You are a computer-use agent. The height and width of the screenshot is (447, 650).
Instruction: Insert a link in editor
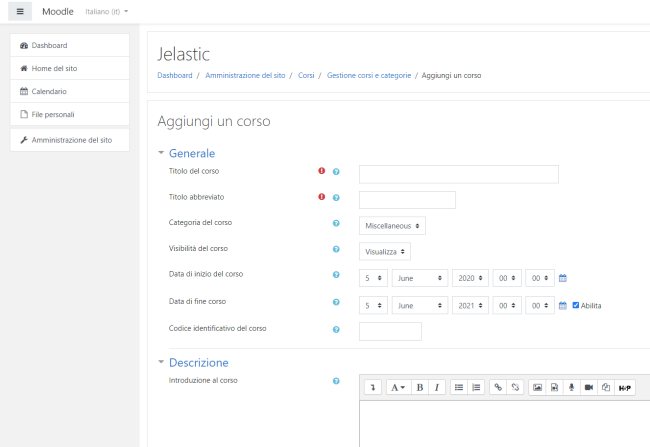point(498,387)
